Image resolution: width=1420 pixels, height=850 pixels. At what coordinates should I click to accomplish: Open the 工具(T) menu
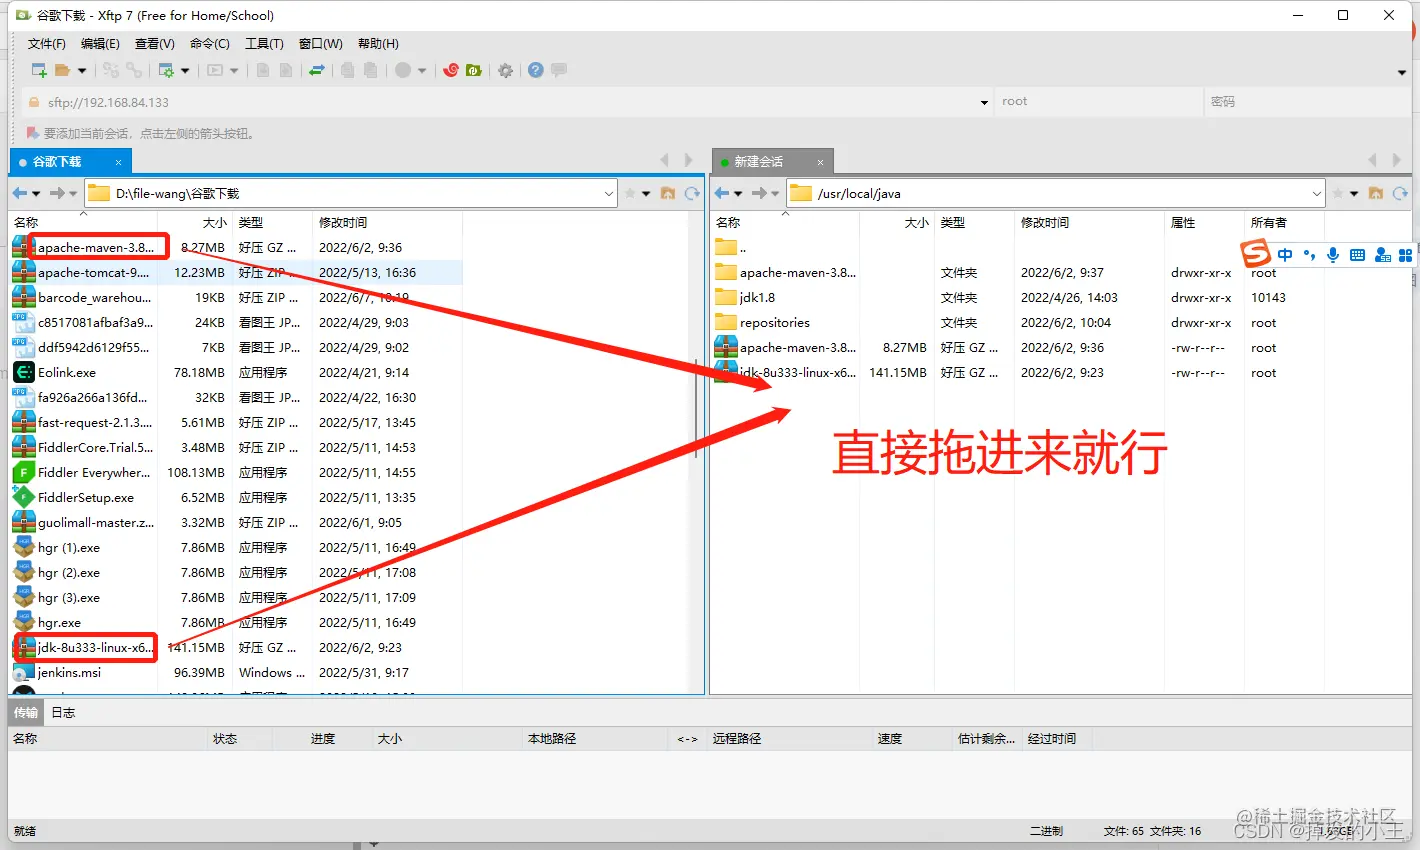[x=264, y=44]
